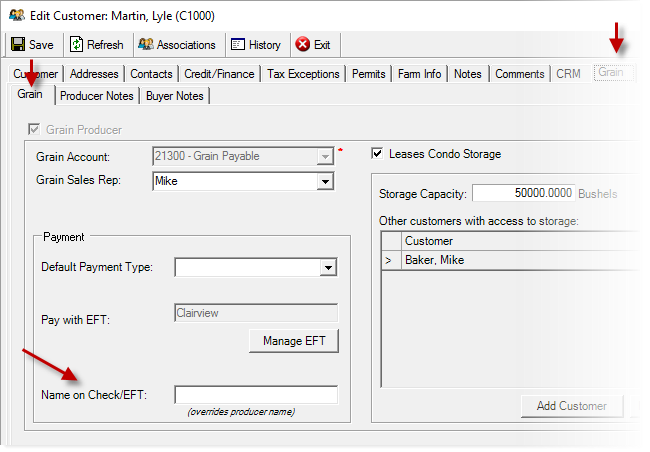Switch to the Customer tab
The width and height of the screenshot is (650, 452).
tap(36, 74)
